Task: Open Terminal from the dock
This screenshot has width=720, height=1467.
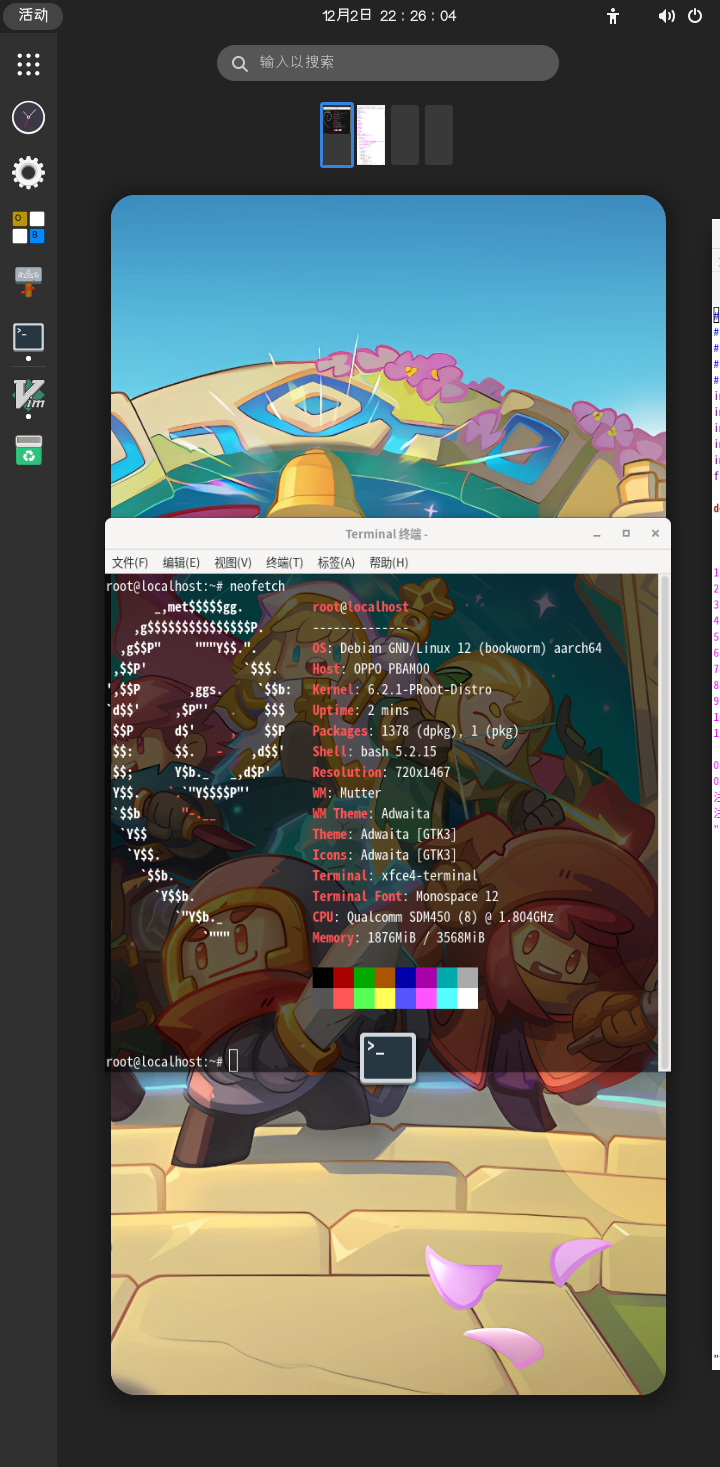Action: click(28, 336)
